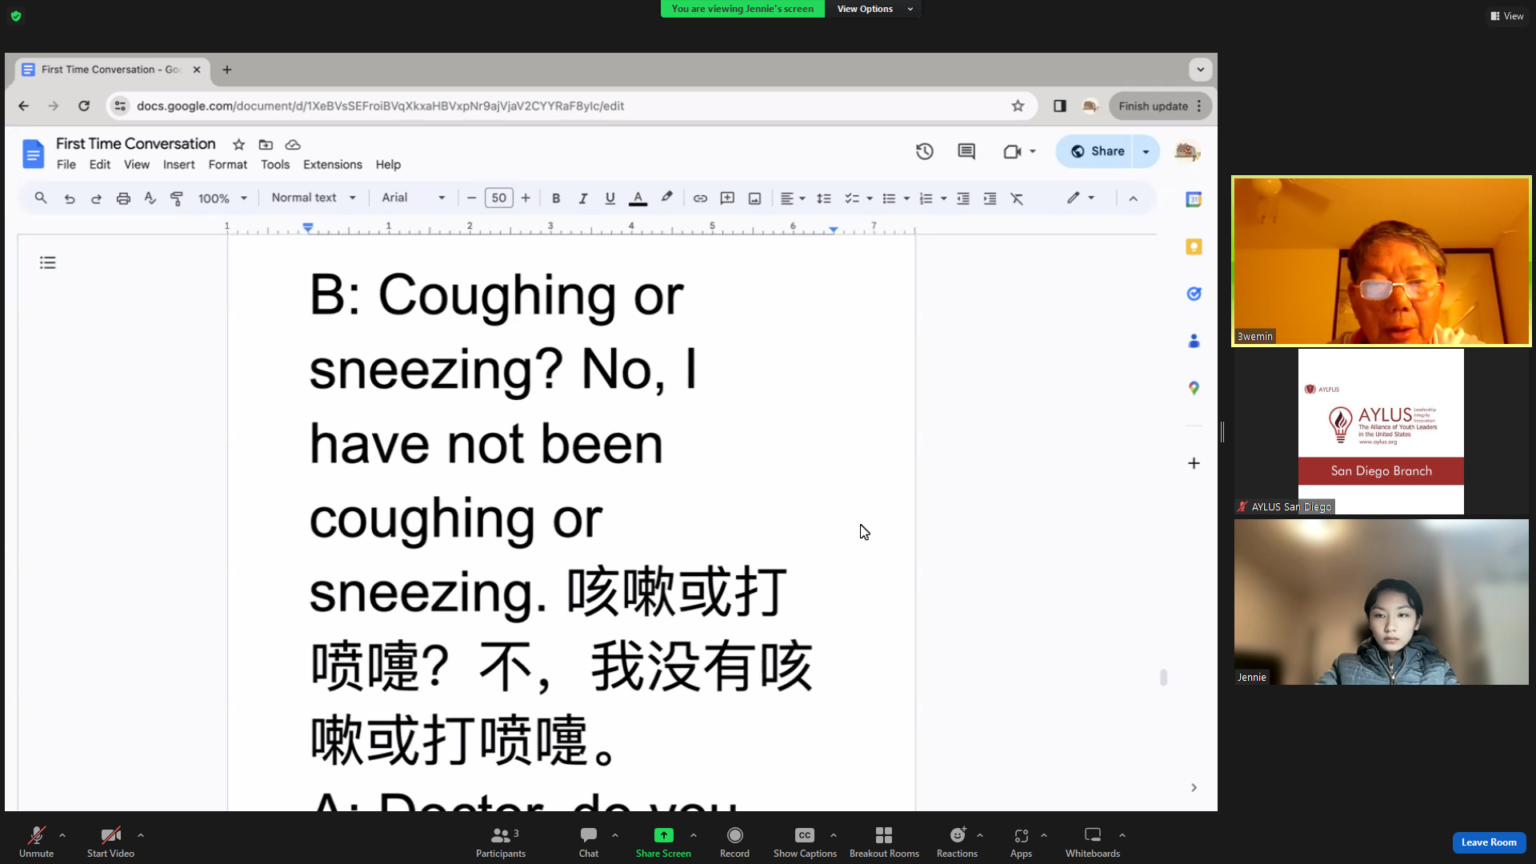
Task: Open the checklist options dropdown
Action: pos(858,198)
